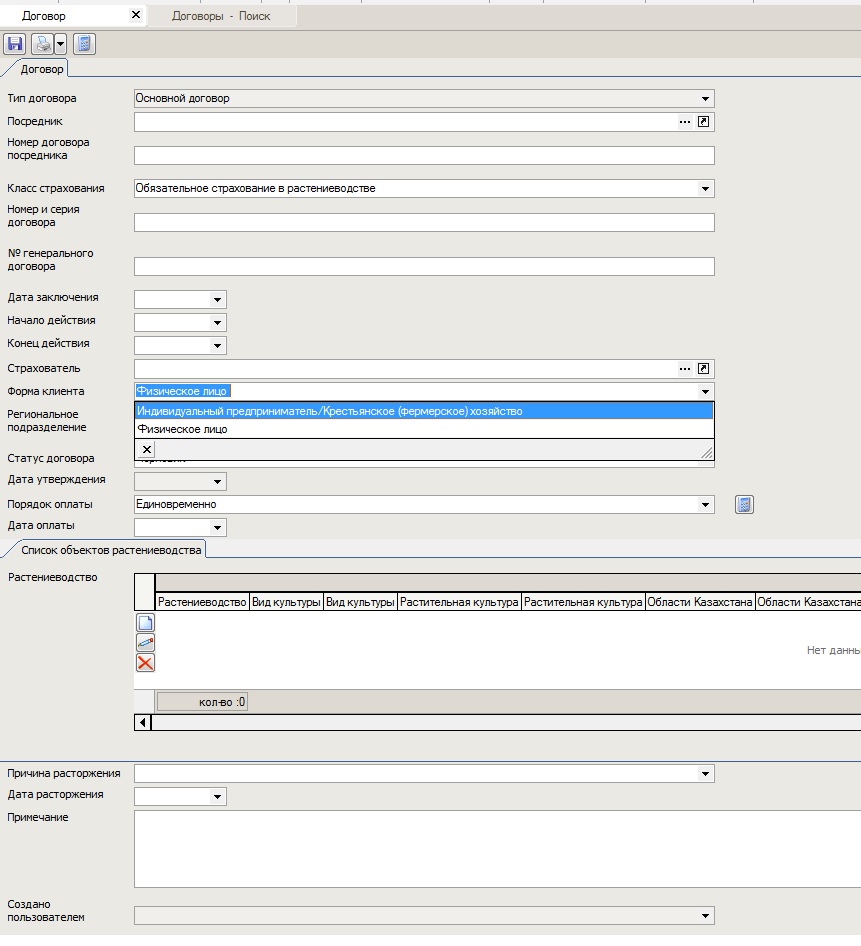Viewport: 861px width, 946px height.
Task: Expand the Причина расторжения dropdown
Action: (x=705, y=774)
